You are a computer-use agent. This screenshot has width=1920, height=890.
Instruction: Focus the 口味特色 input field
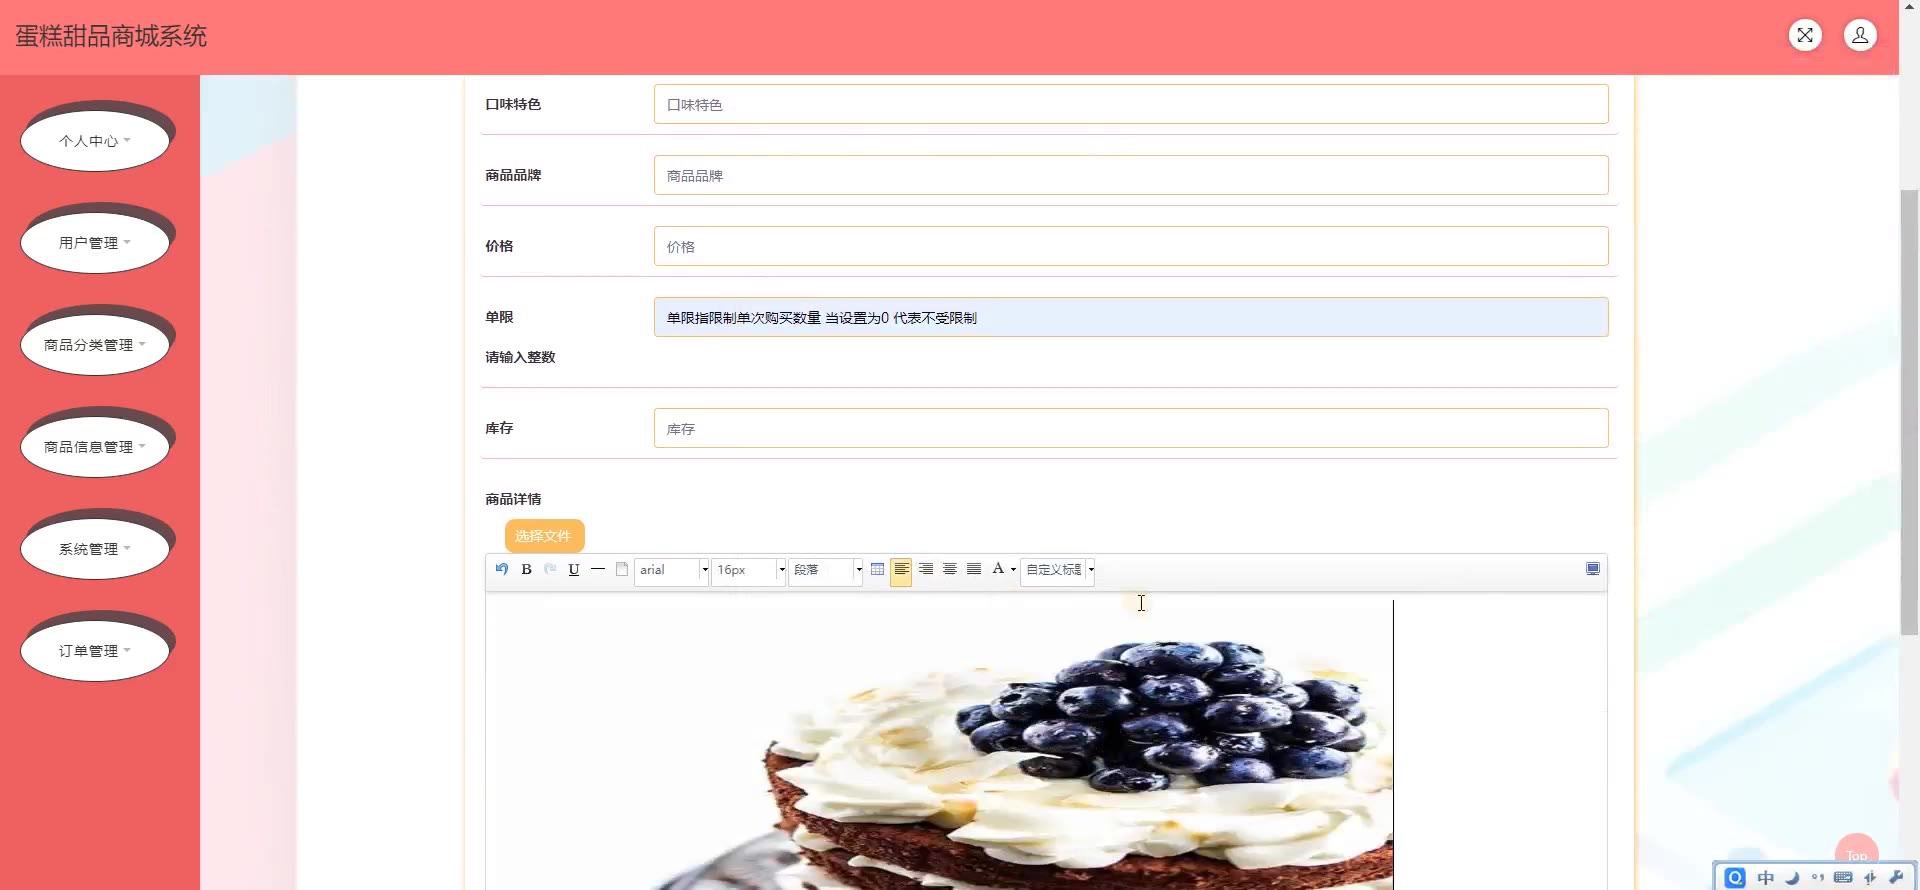1131,104
